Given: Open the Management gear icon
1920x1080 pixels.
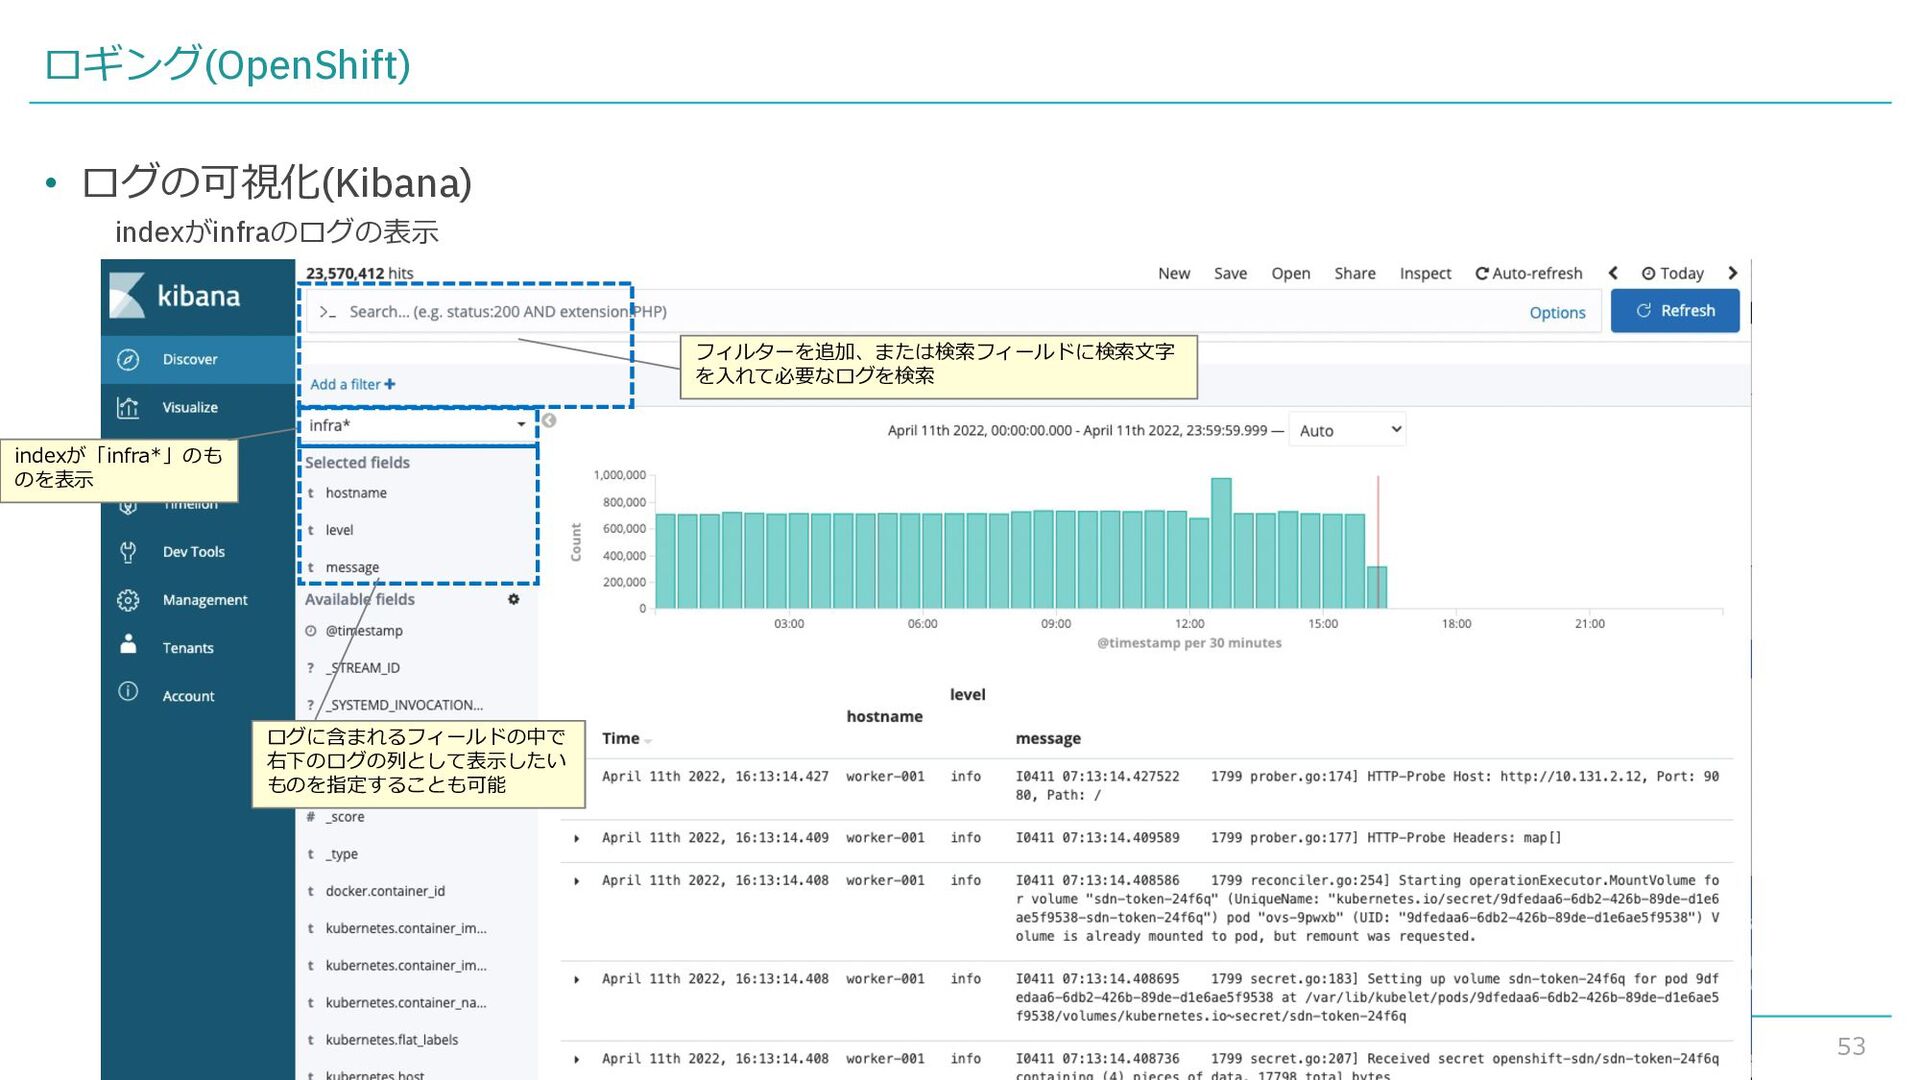Looking at the screenshot, I should click(x=128, y=600).
